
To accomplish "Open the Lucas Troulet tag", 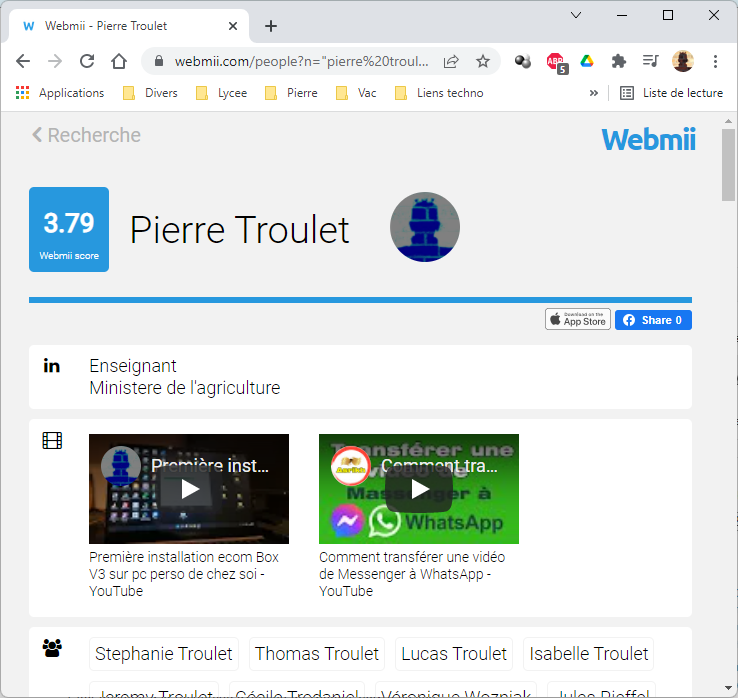I will click(454, 653).
